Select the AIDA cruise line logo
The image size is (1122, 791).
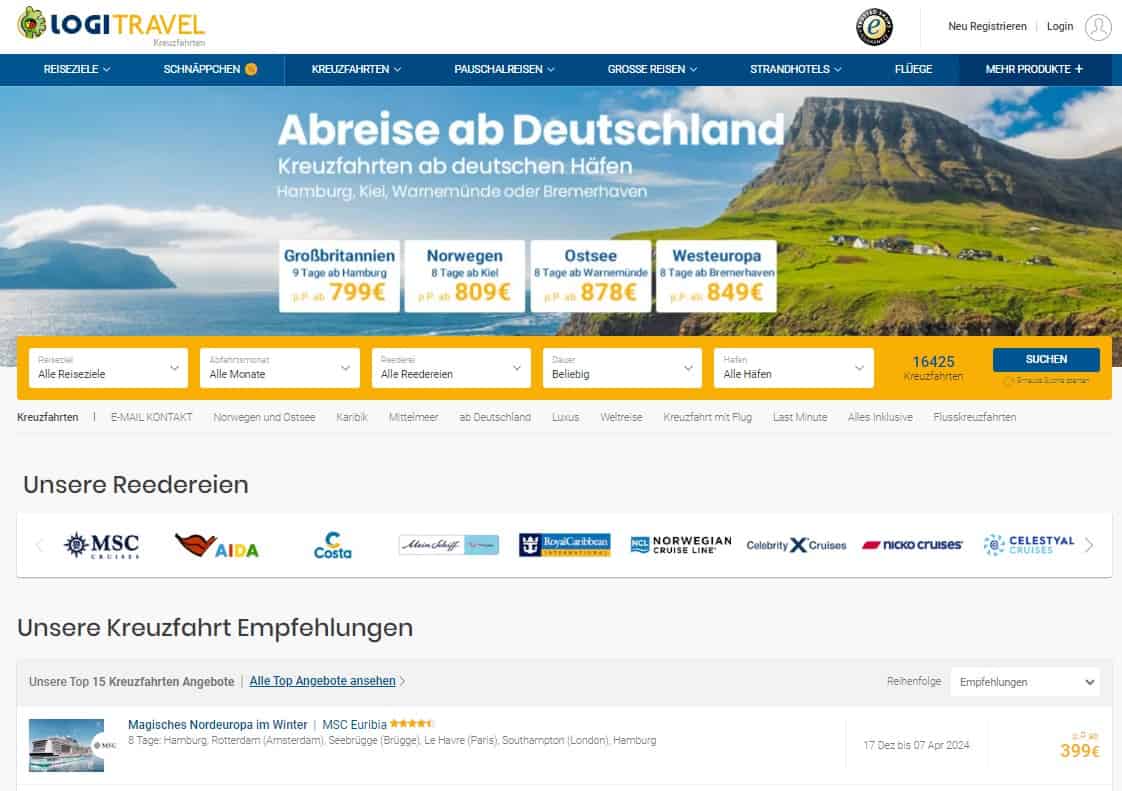click(216, 546)
